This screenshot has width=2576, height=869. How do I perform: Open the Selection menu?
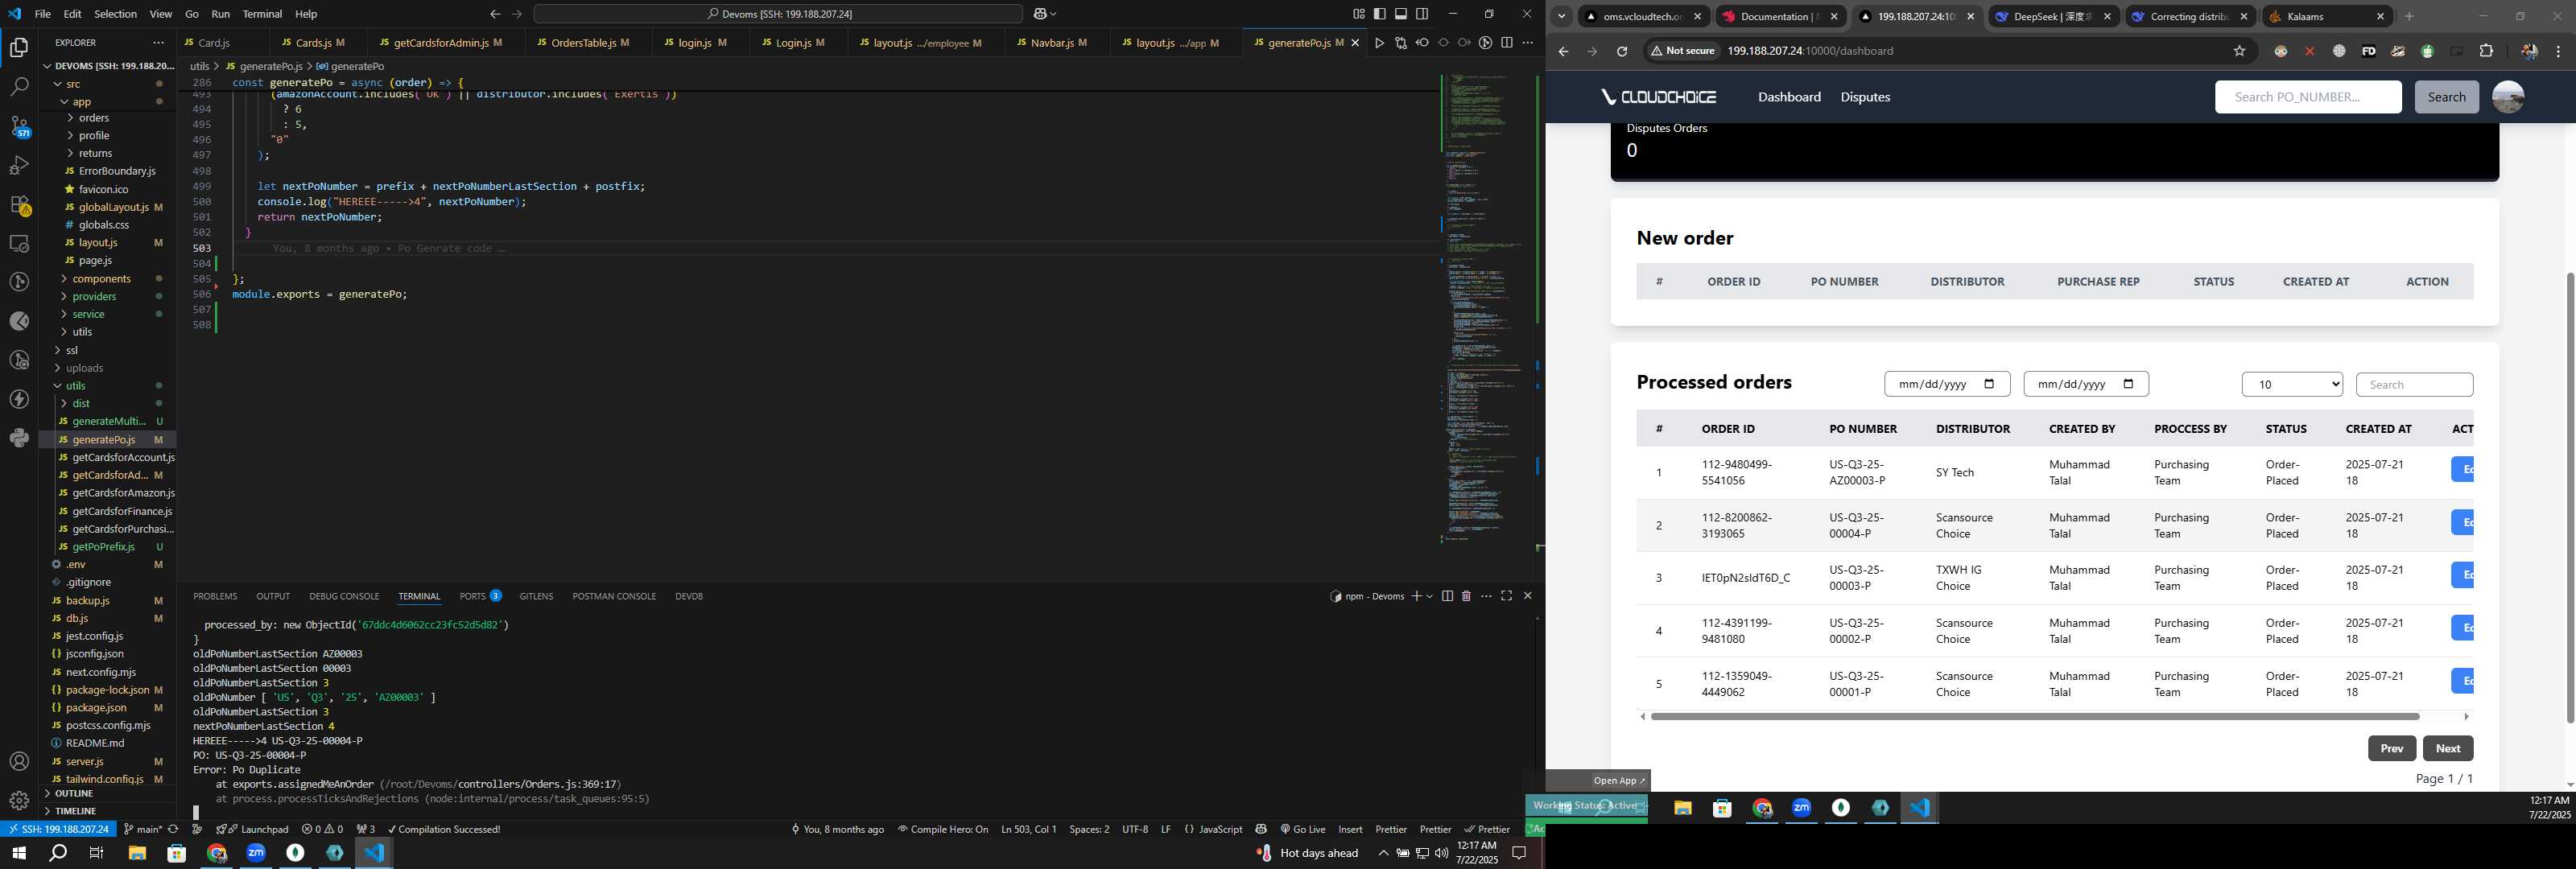click(x=115, y=14)
